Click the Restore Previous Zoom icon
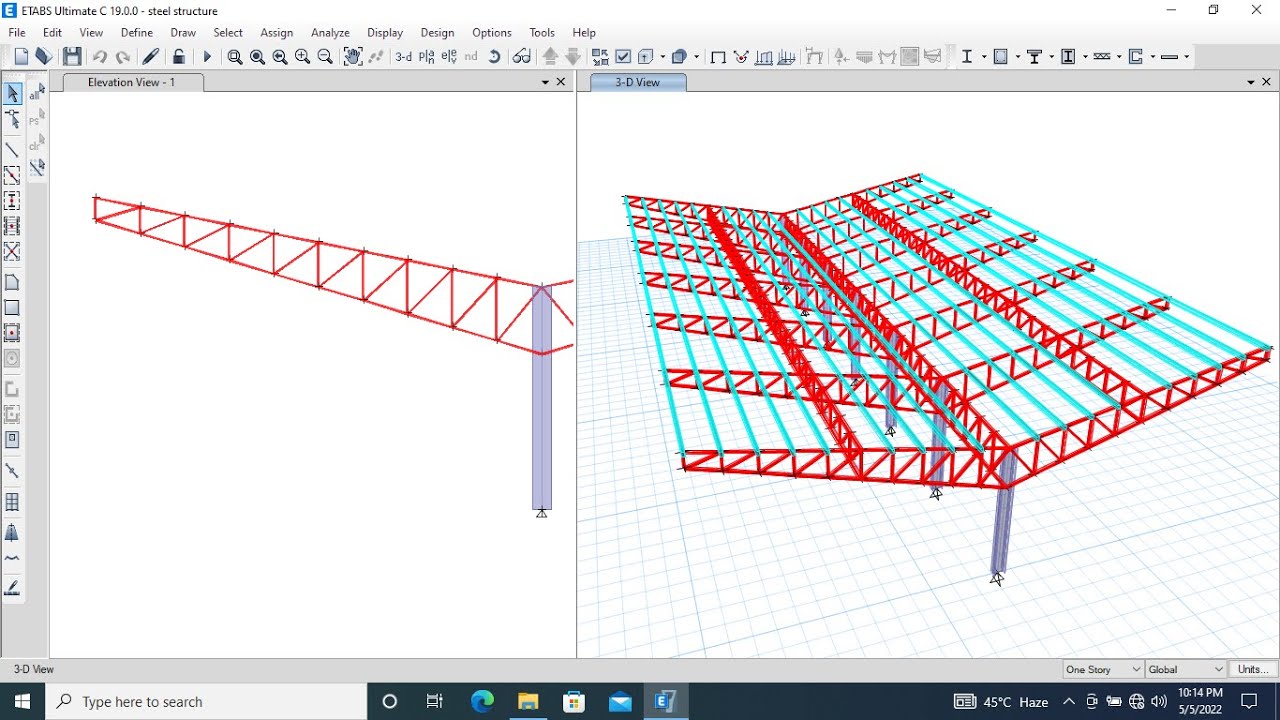1280x720 pixels. click(280, 57)
